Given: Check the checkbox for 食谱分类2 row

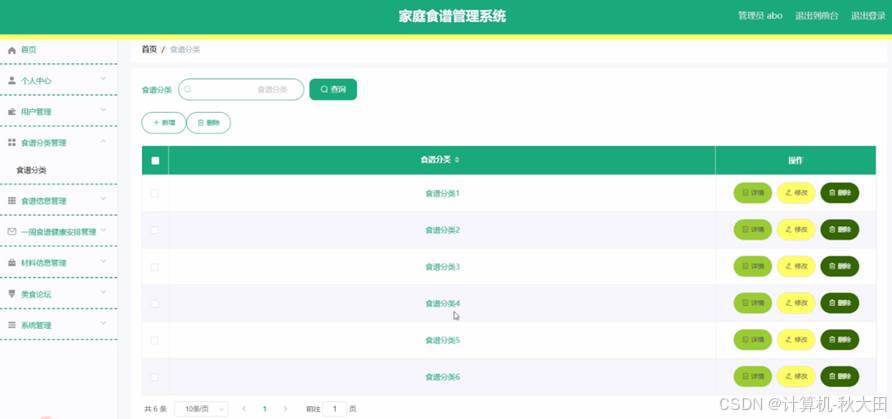Looking at the screenshot, I should (154, 230).
